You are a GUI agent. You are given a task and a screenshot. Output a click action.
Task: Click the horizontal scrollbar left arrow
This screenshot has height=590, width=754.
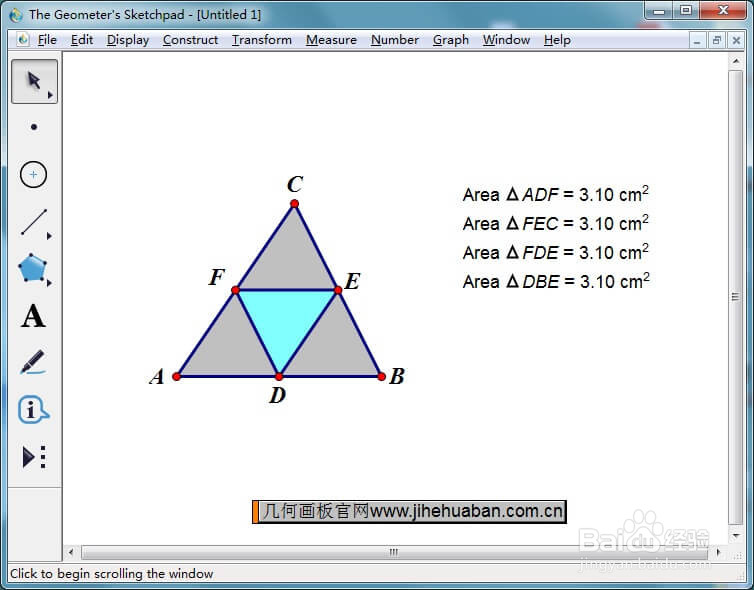point(71,552)
